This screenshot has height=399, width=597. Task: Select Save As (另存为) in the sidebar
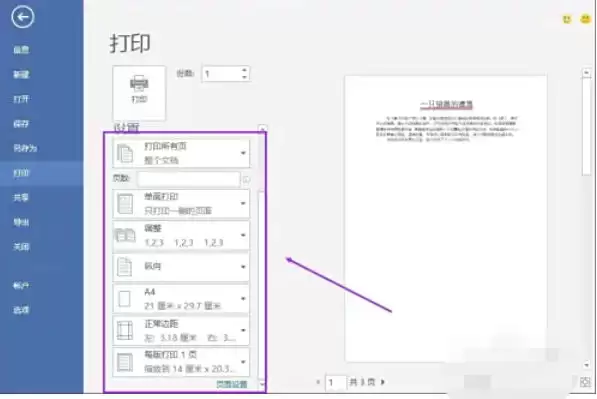point(25,148)
